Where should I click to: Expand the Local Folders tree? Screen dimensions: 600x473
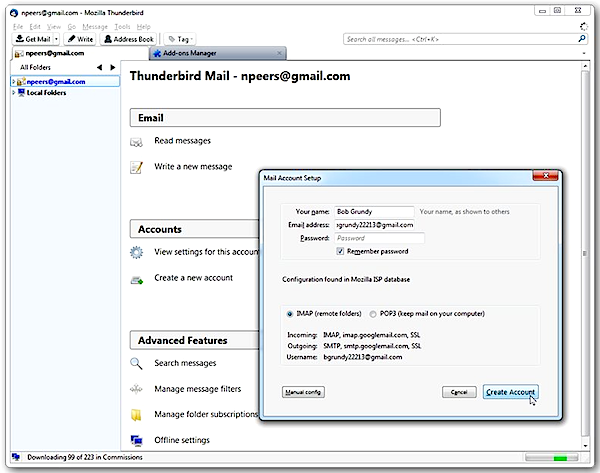(x=12, y=93)
